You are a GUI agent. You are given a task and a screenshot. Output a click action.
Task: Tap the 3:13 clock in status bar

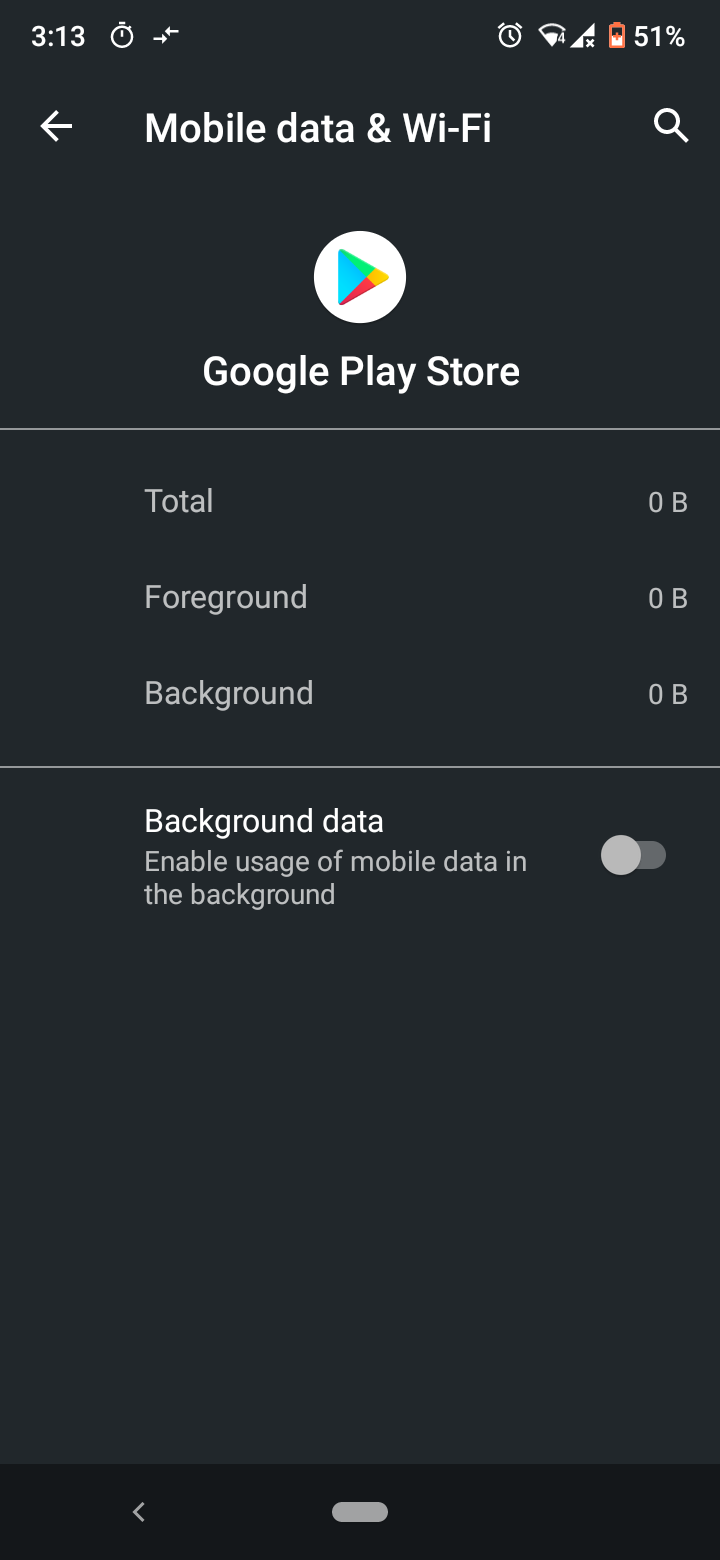(58, 37)
